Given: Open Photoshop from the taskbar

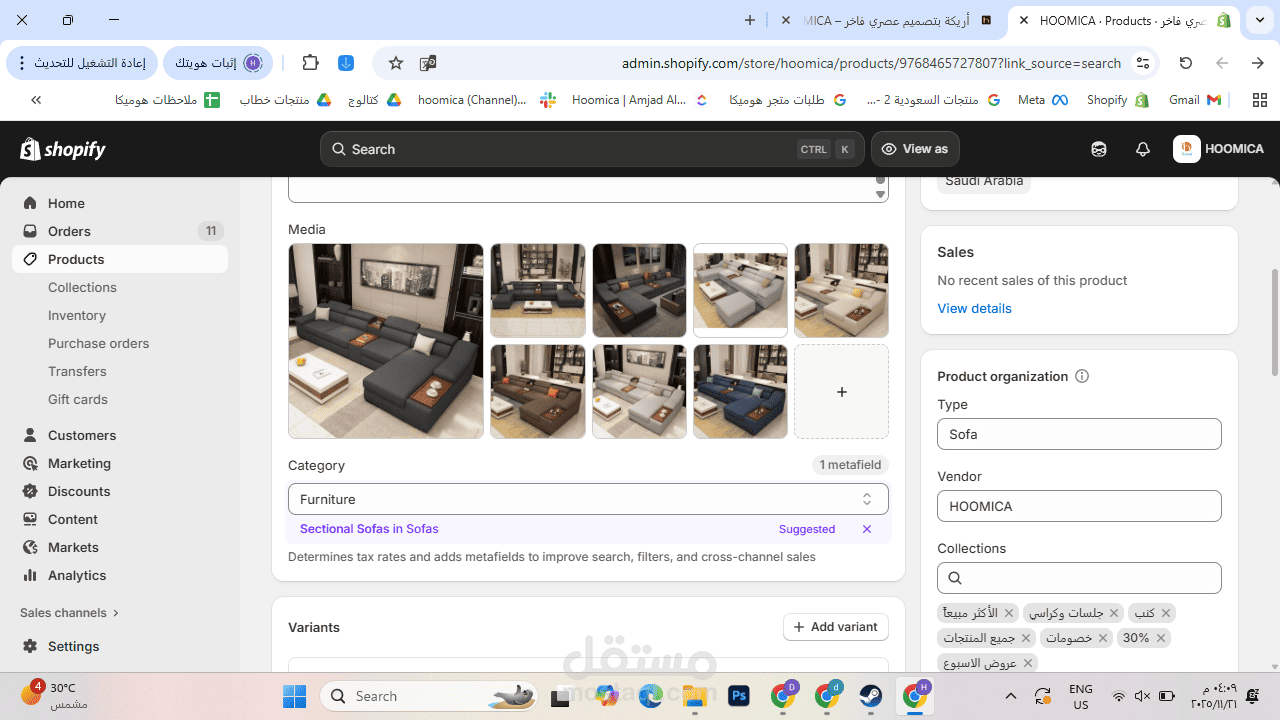Looking at the screenshot, I should pos(739,696).
